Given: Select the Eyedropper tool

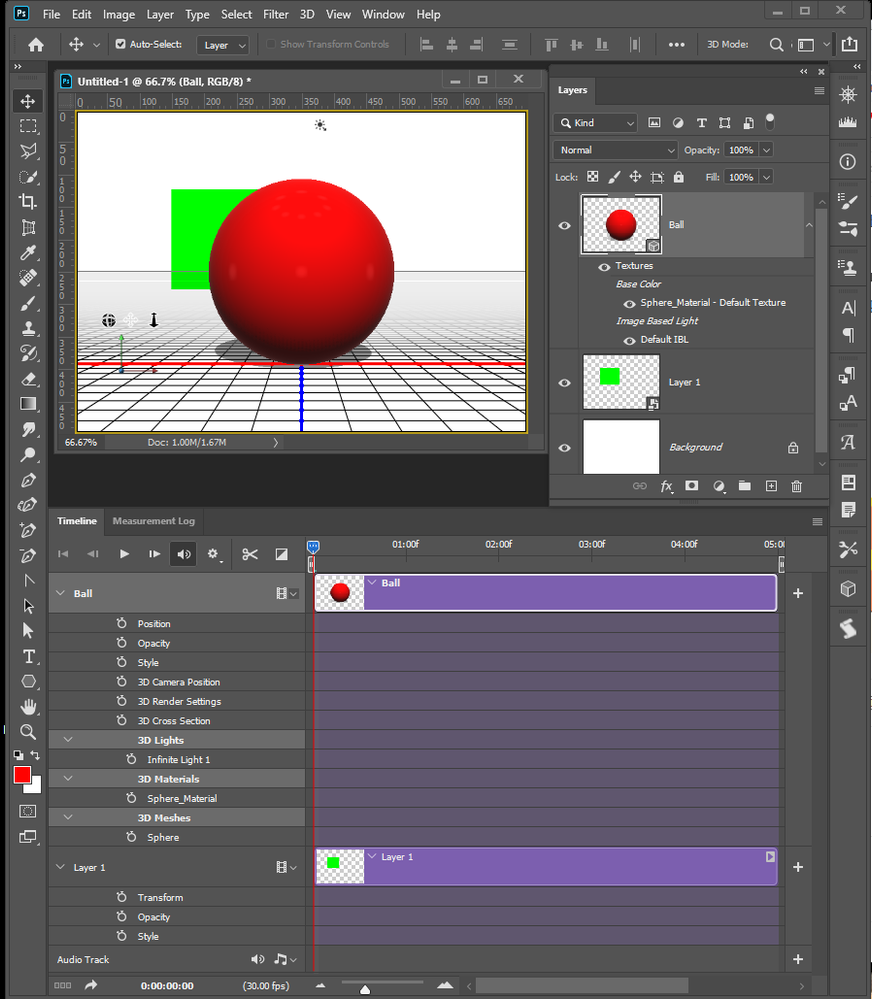Looking at the screenshot, I should pos(27,251).
